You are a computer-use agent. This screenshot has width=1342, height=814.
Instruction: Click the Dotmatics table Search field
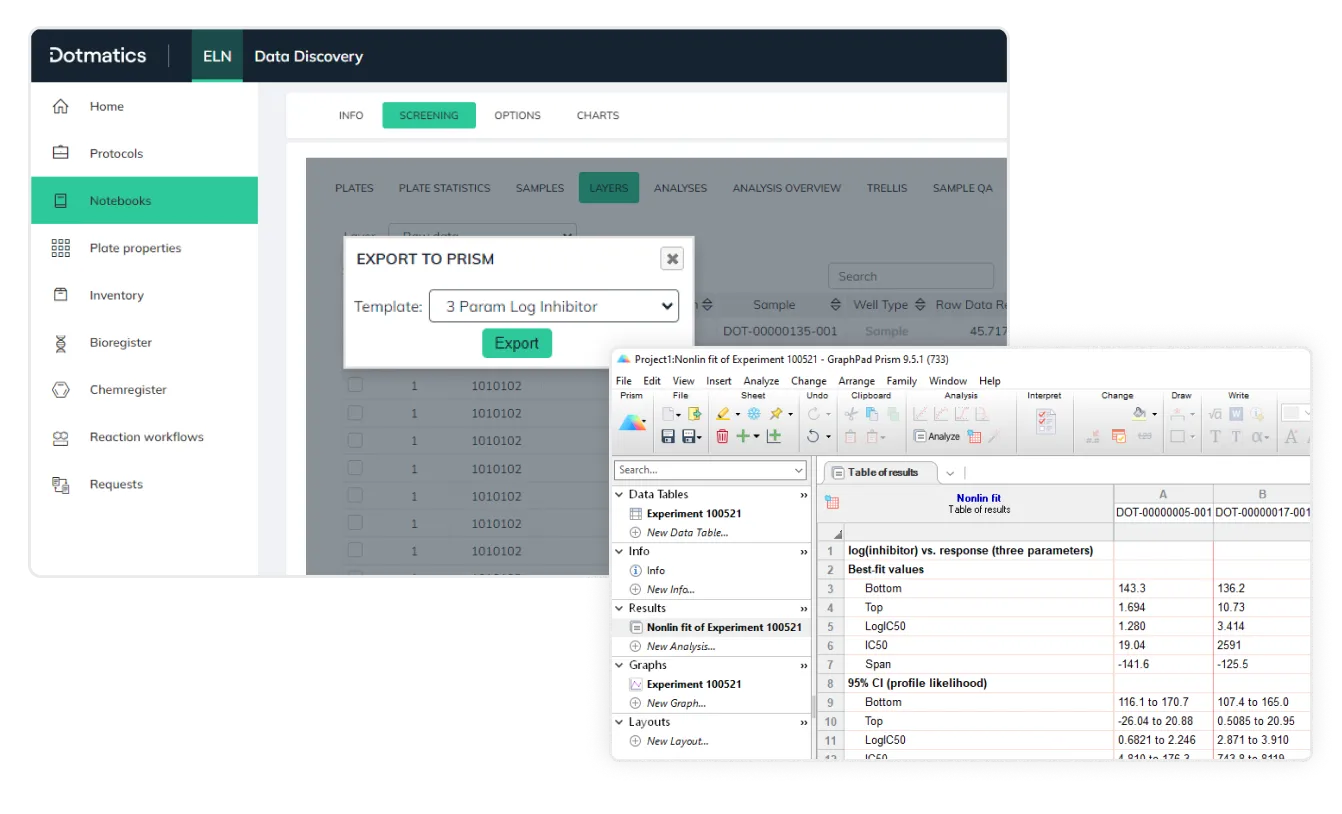point(911,277)
